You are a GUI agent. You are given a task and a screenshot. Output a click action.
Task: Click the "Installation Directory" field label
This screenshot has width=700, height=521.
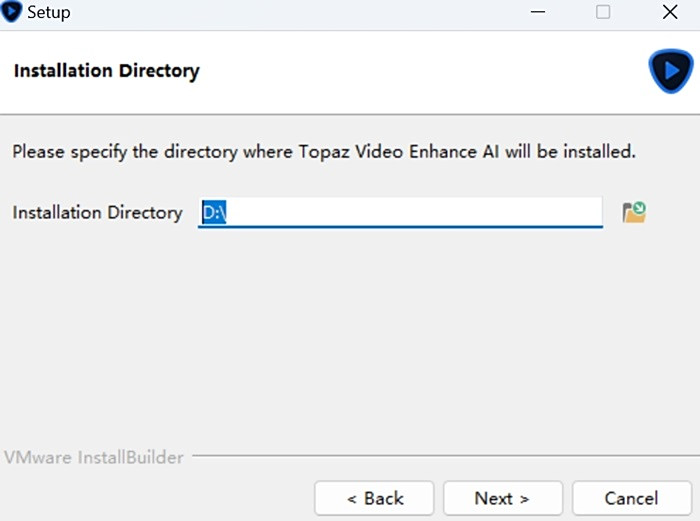pyautogui.click(x=97, y=213)
